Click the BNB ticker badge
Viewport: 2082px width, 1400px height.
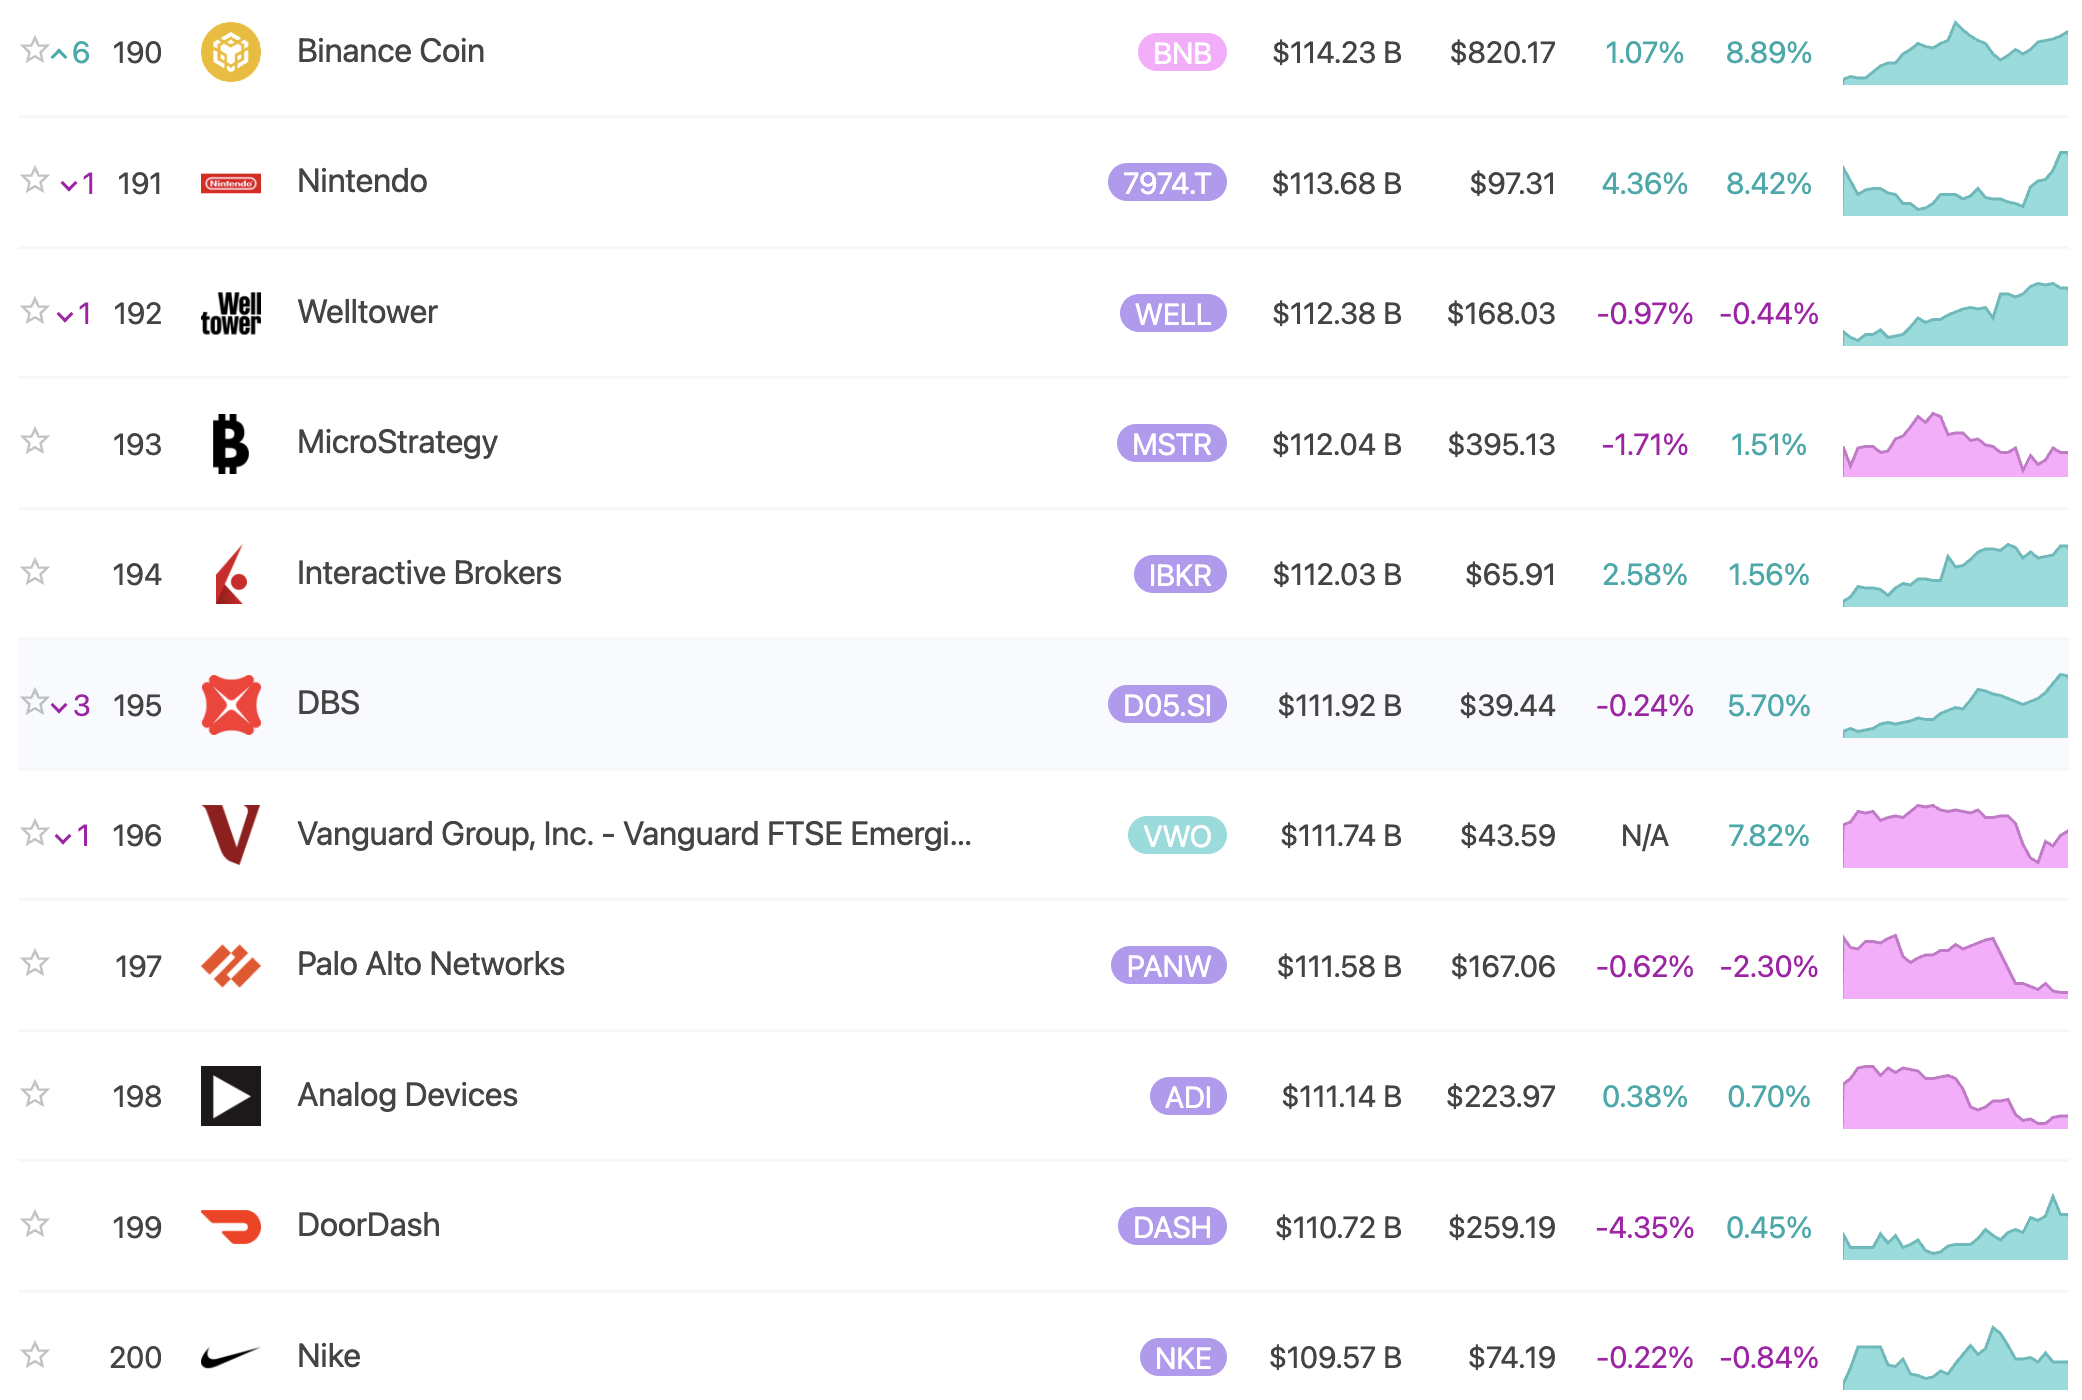click(1181, 52)
